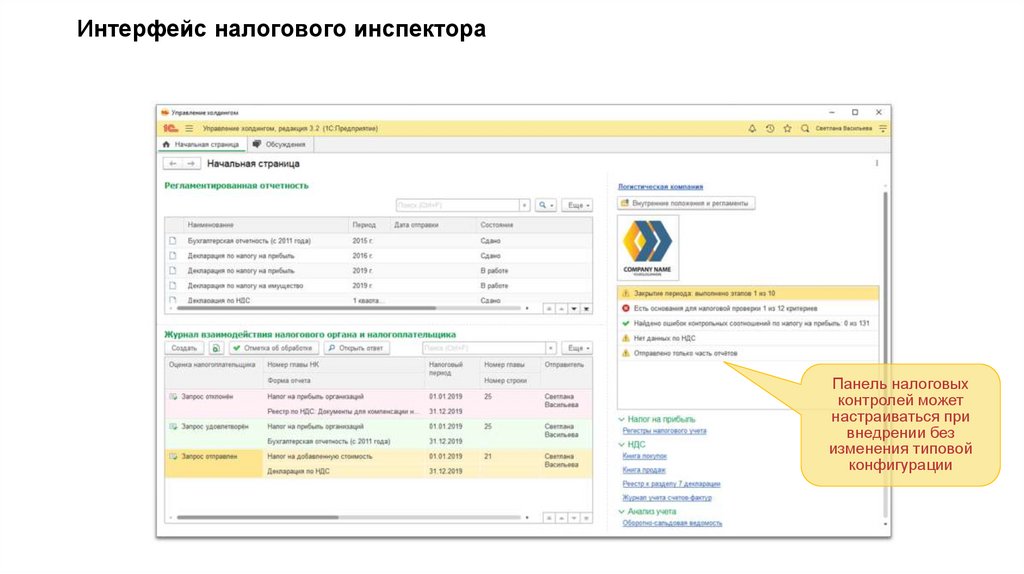This screenshot has height=574, width=1024.
Task: Collapse the Налог на прибыль group
Action: pos(621,418)
